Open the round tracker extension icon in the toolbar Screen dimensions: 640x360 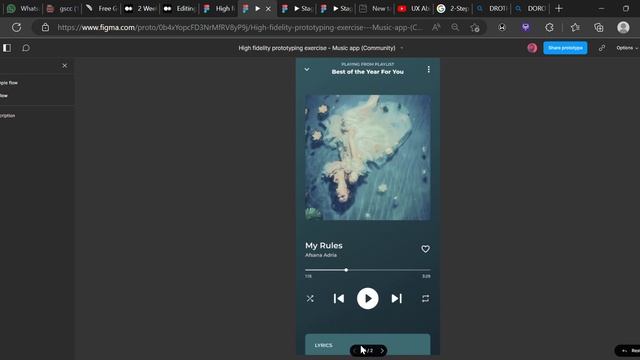point(502,27)
